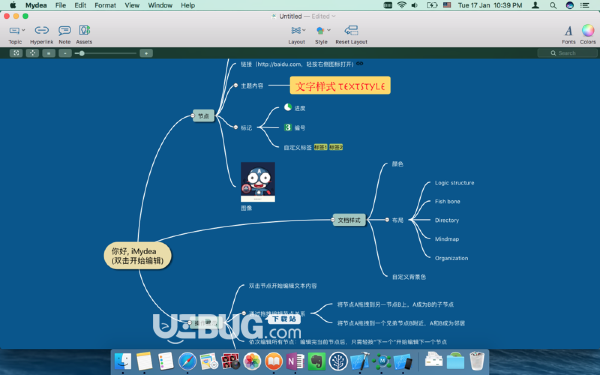Open Finder from the Dock

[x=123, y=361]
